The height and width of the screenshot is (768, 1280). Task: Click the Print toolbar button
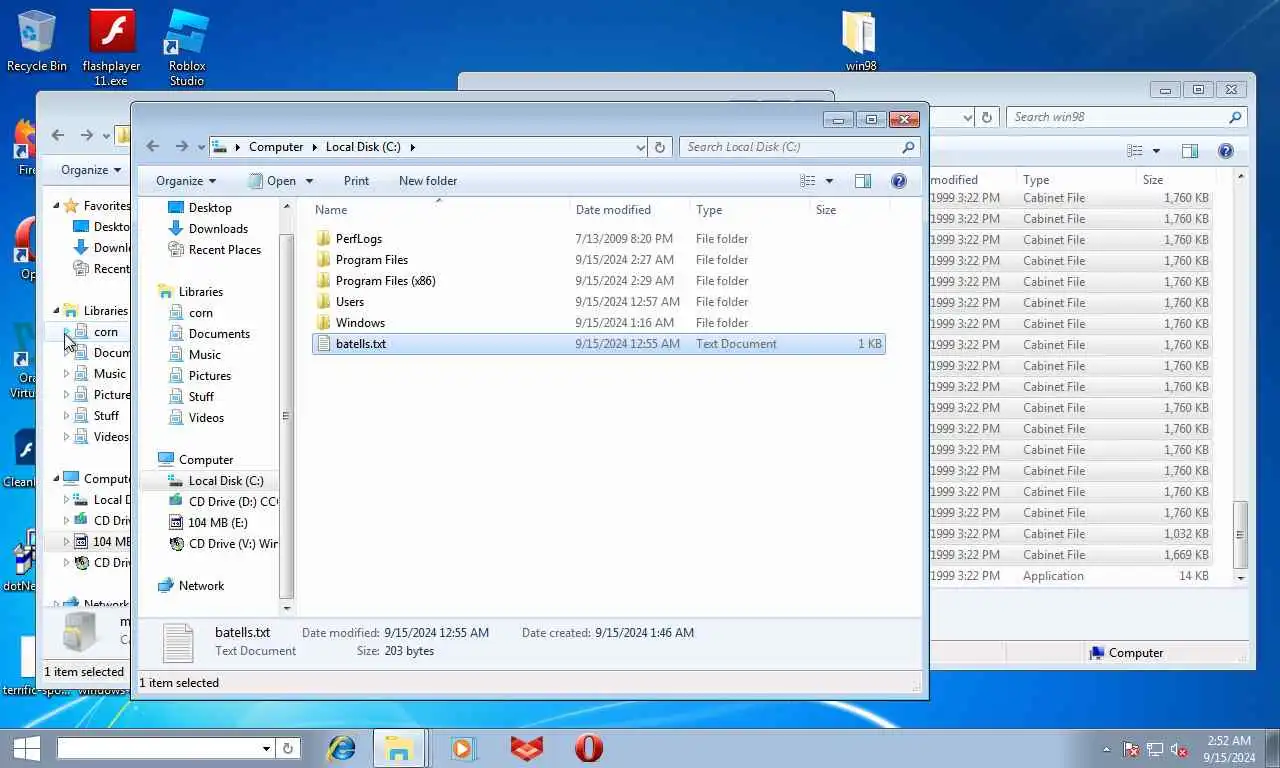[356, 181]
